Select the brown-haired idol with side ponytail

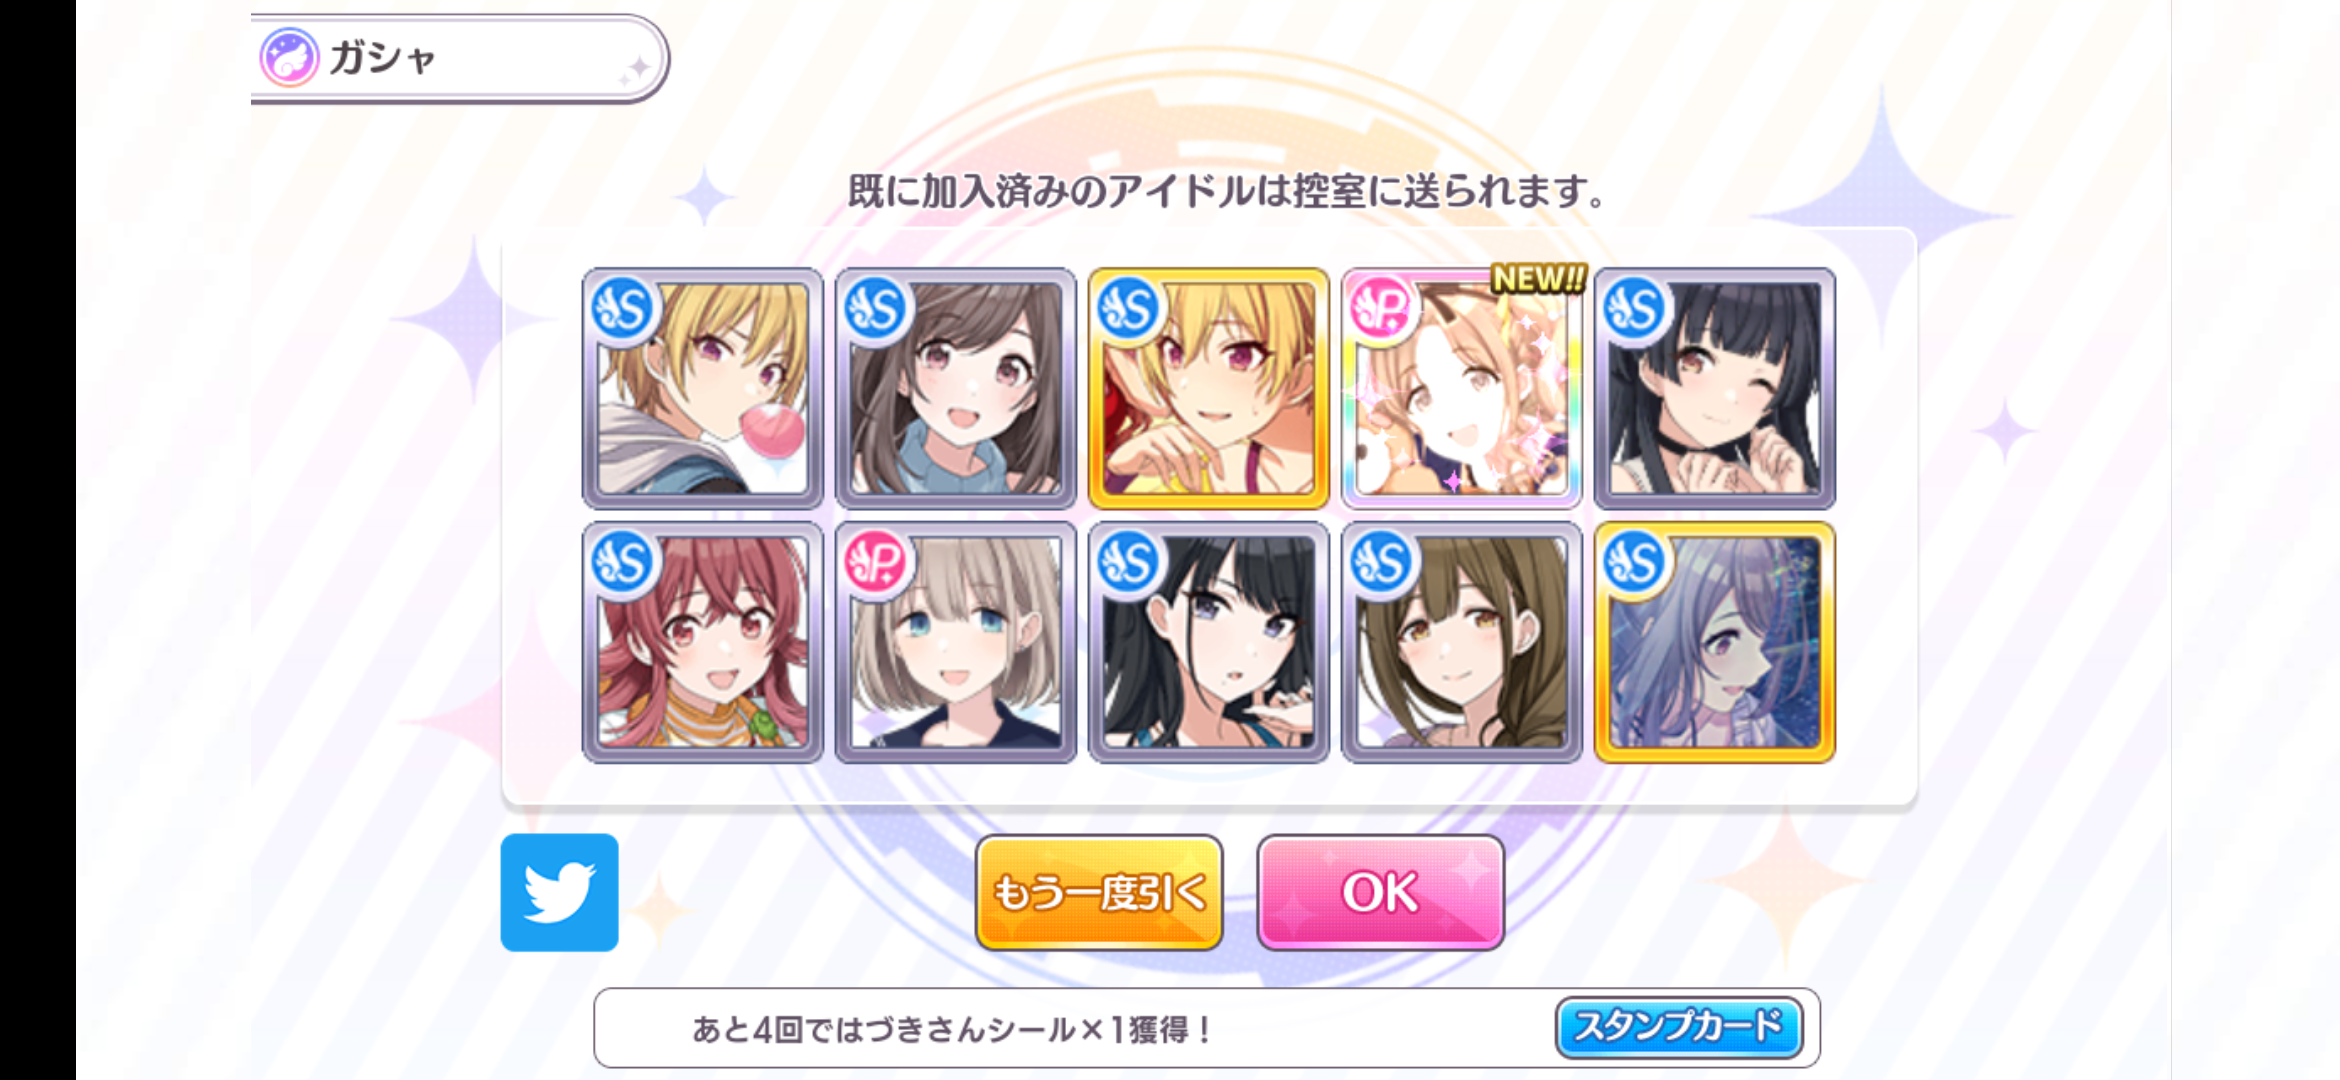coord(1462,642)
